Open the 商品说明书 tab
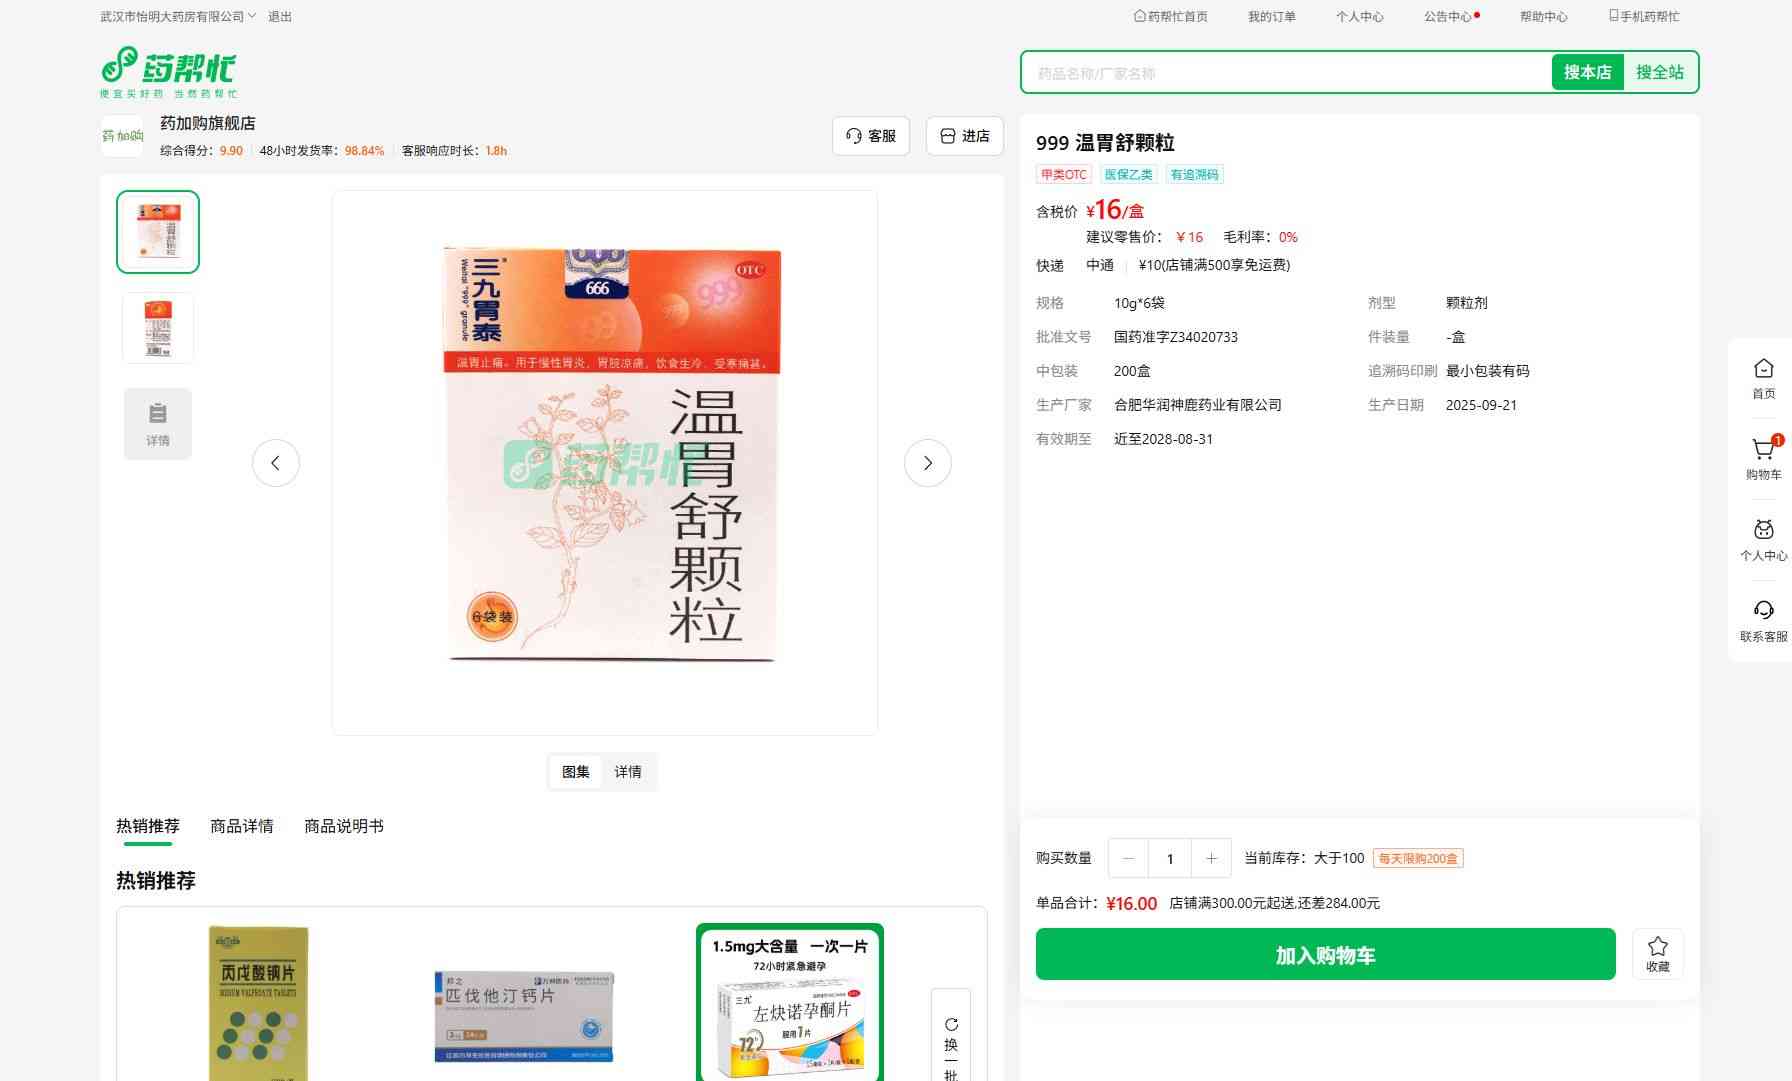 point(343,826)
